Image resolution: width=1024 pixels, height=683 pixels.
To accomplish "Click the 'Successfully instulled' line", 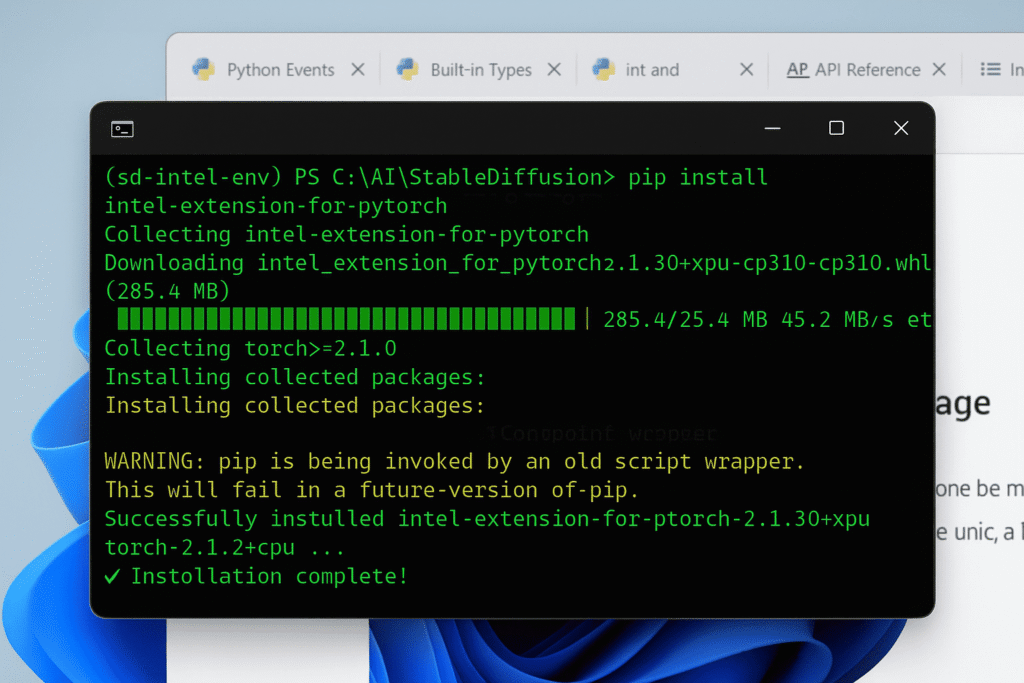I will (487, 518).
